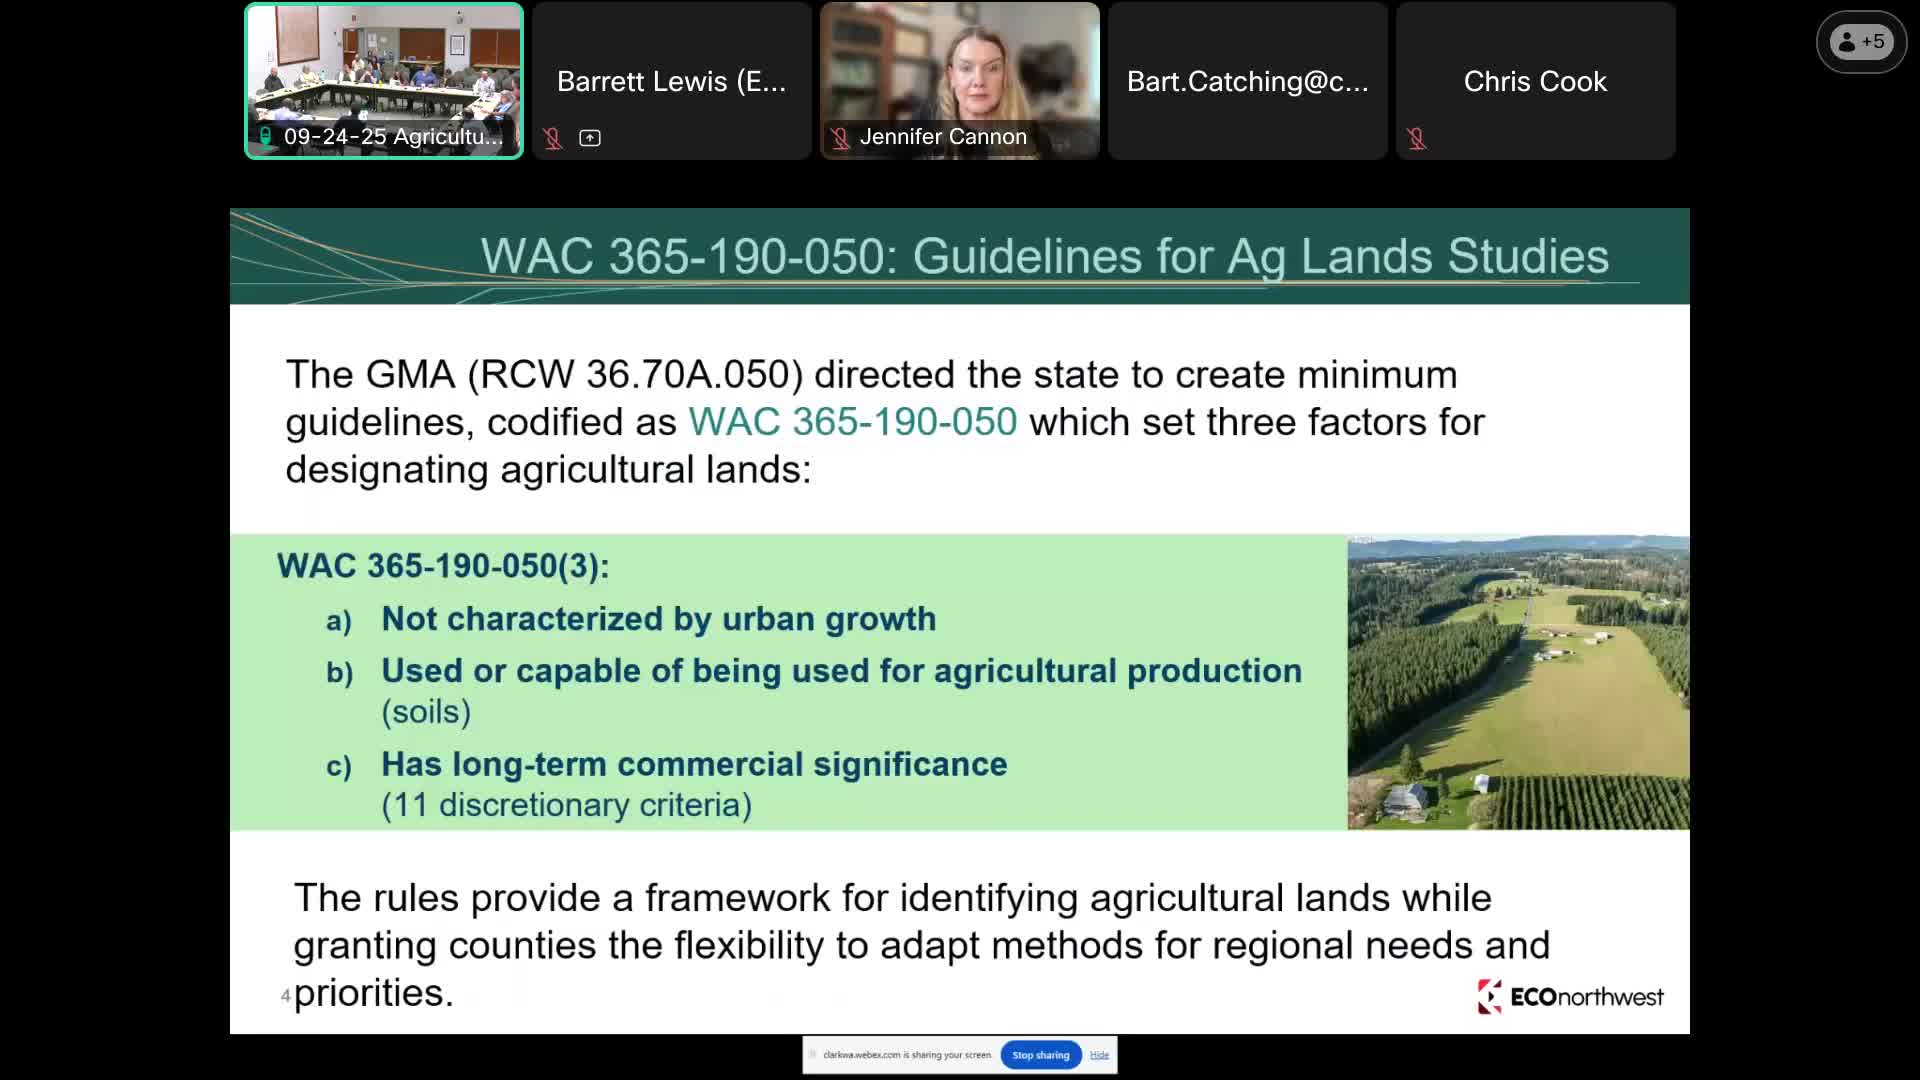Select the Barrett Lewis participant tile
This screenshot has height=1080, width=1920.
coord(672,80)
